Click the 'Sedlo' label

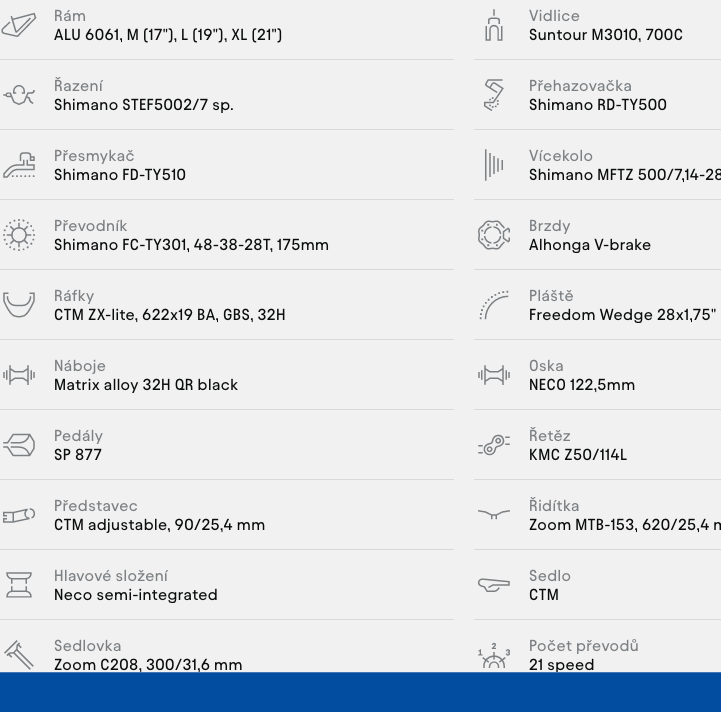pyautogui.click(x=549, y=576)
